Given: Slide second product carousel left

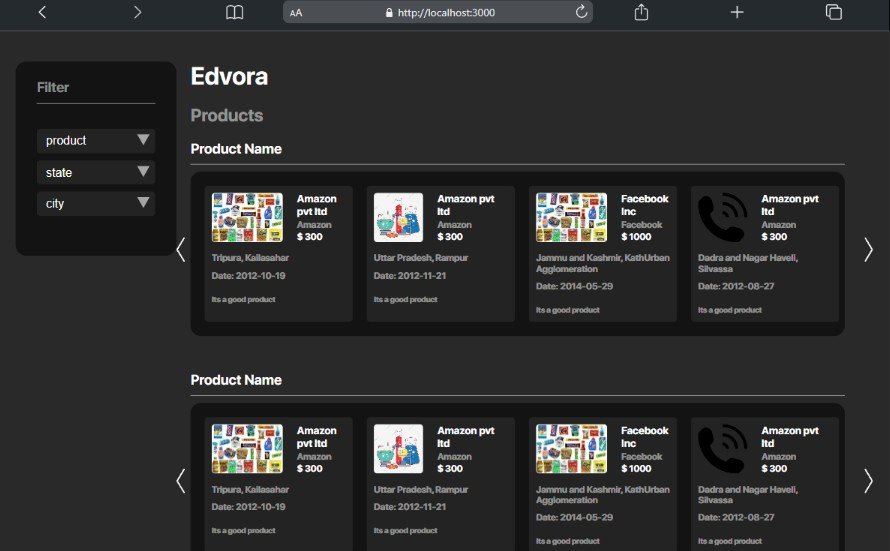Looking at the screenshot, I should [180, 481].
